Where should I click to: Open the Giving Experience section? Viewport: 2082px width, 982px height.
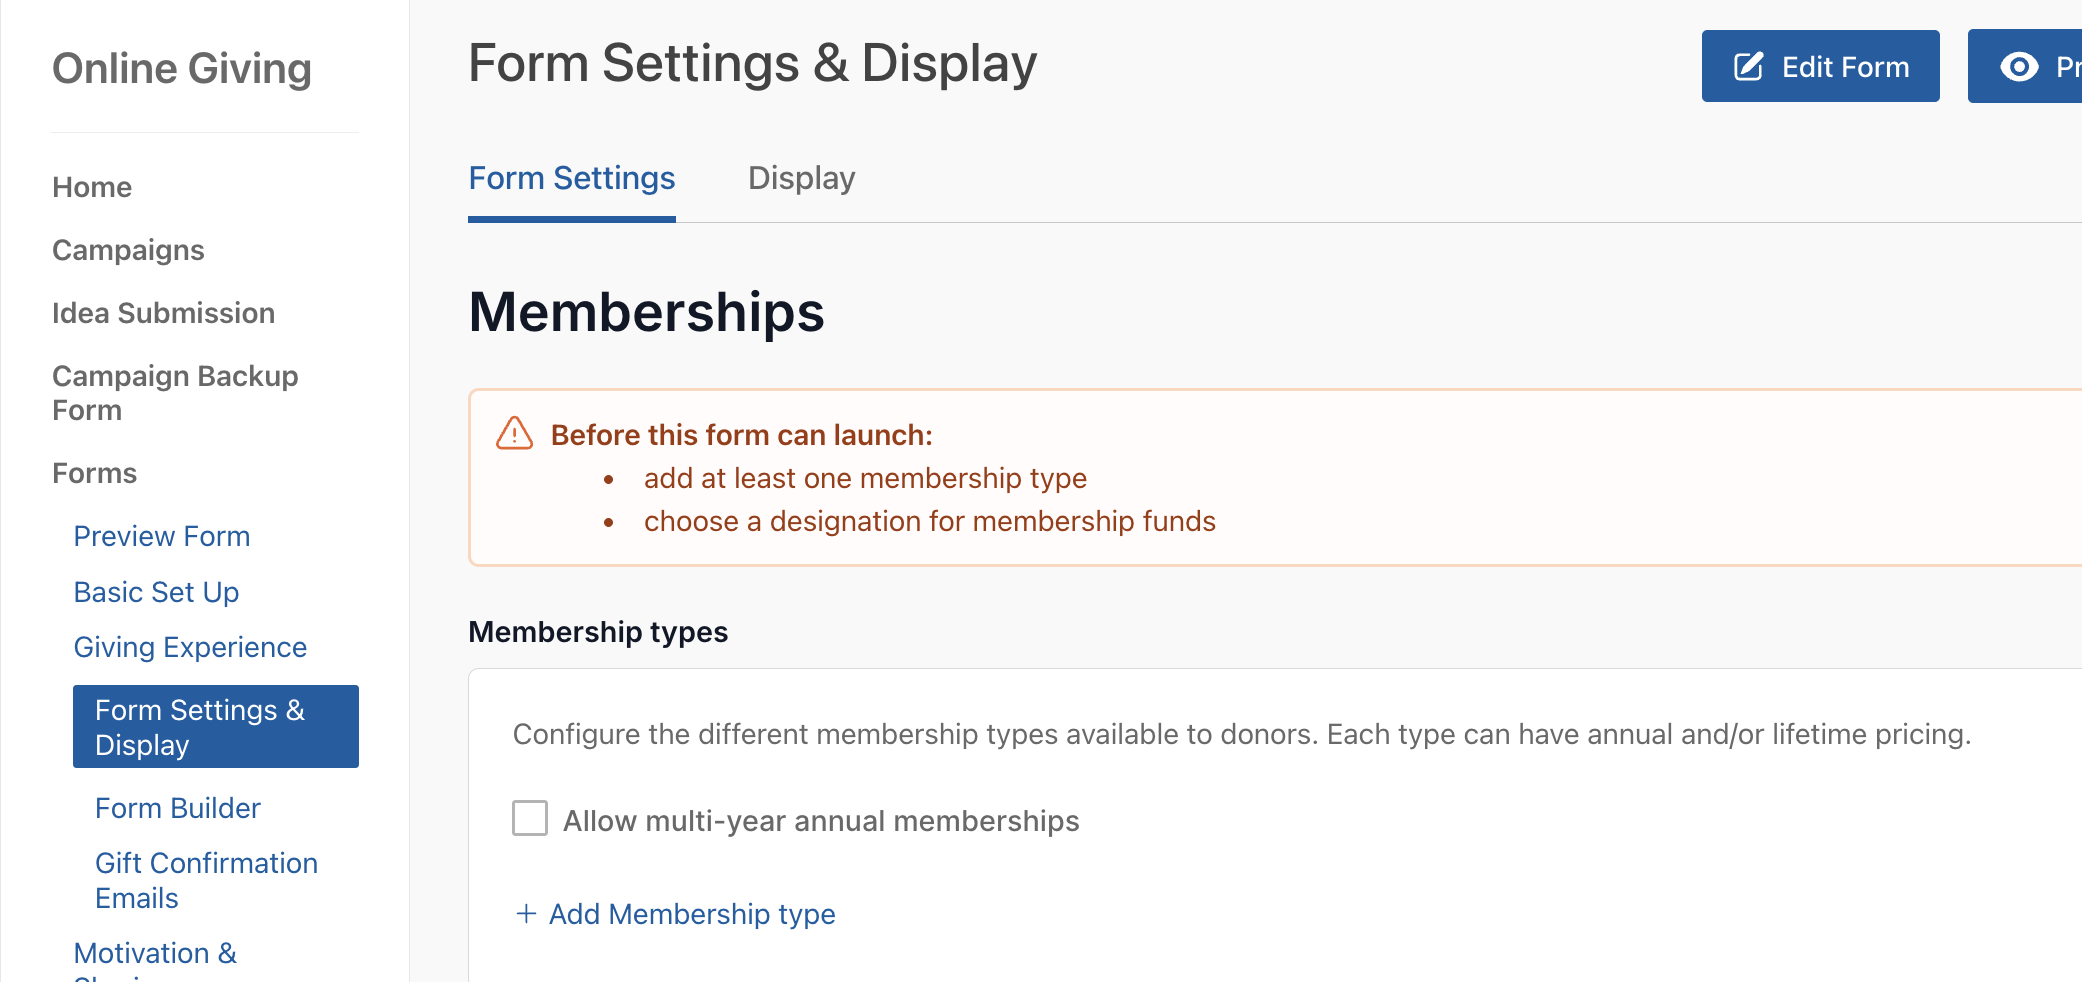tap(190, 647)
